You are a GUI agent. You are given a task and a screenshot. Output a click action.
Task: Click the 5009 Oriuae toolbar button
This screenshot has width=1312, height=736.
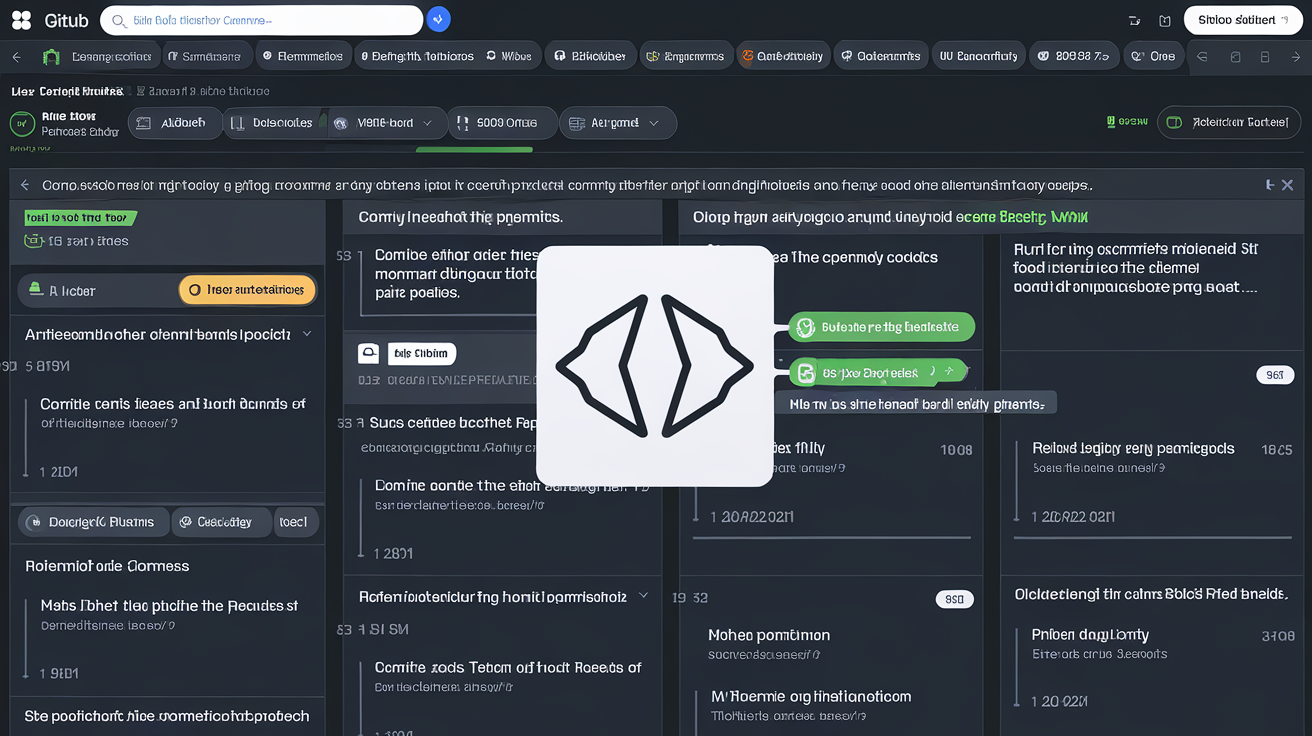point(500,123)
